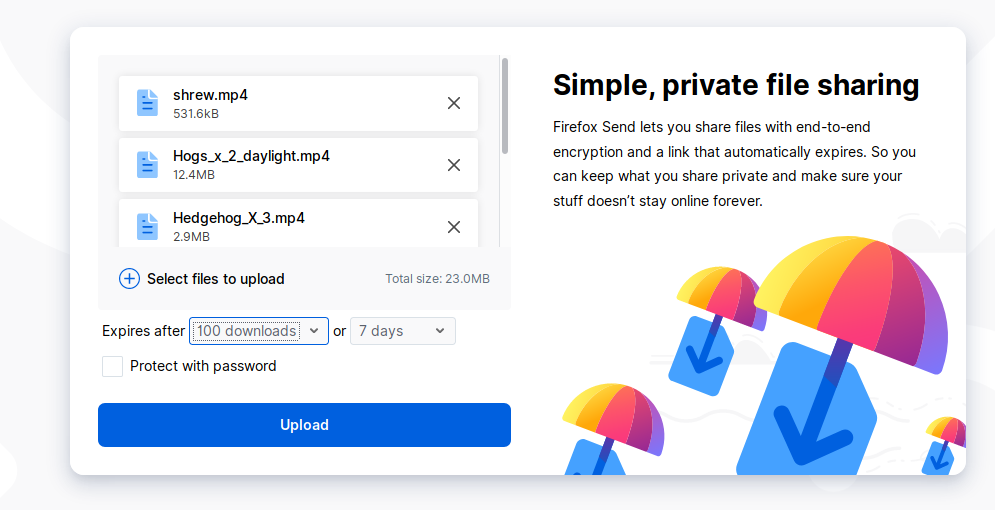Viewport: 995px width, 510px height.
Task: Click the 'Total size: 23.0MB' text
Action: coord(437,279)
